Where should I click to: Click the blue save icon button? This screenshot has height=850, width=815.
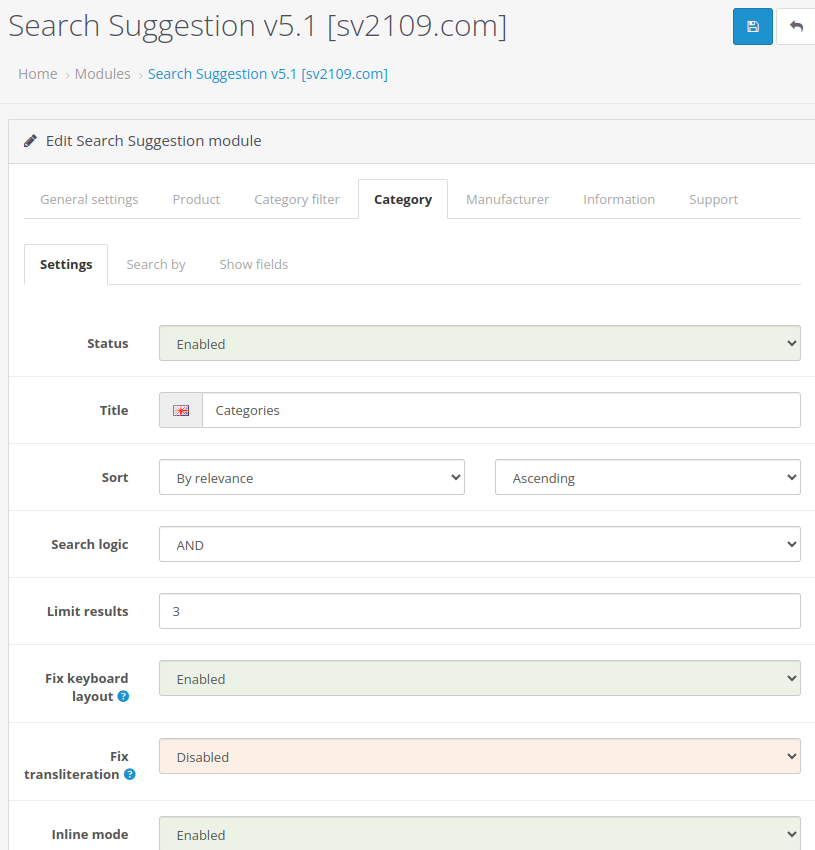point(753,27)
